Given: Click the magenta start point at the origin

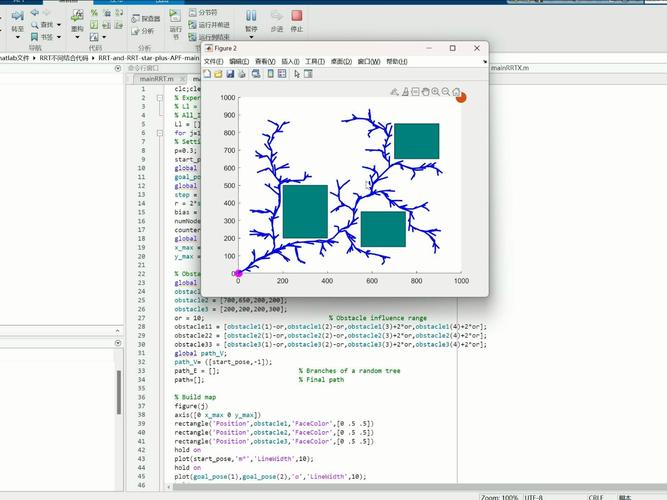Looking at the screenshot, I should (239, 273).
